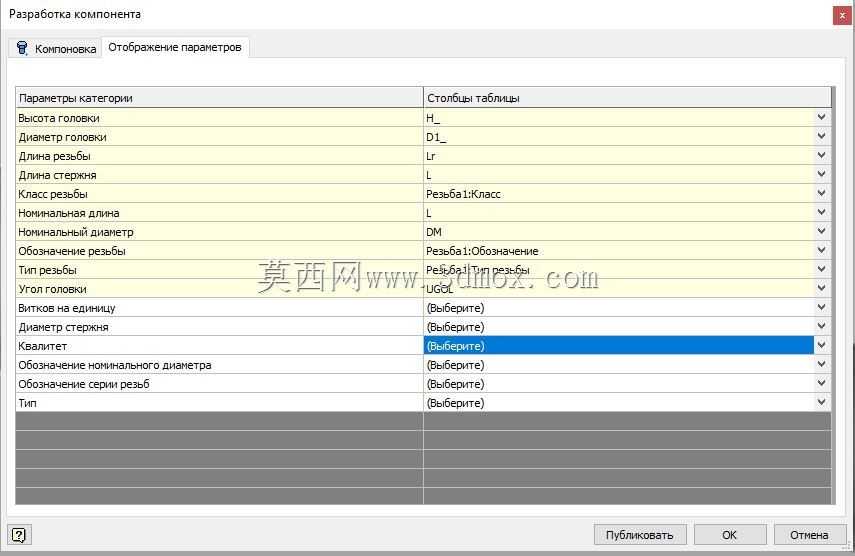Expand dropdown arrow for Тип row
This screenshot has height=556, width=855.
coord(822,403)
